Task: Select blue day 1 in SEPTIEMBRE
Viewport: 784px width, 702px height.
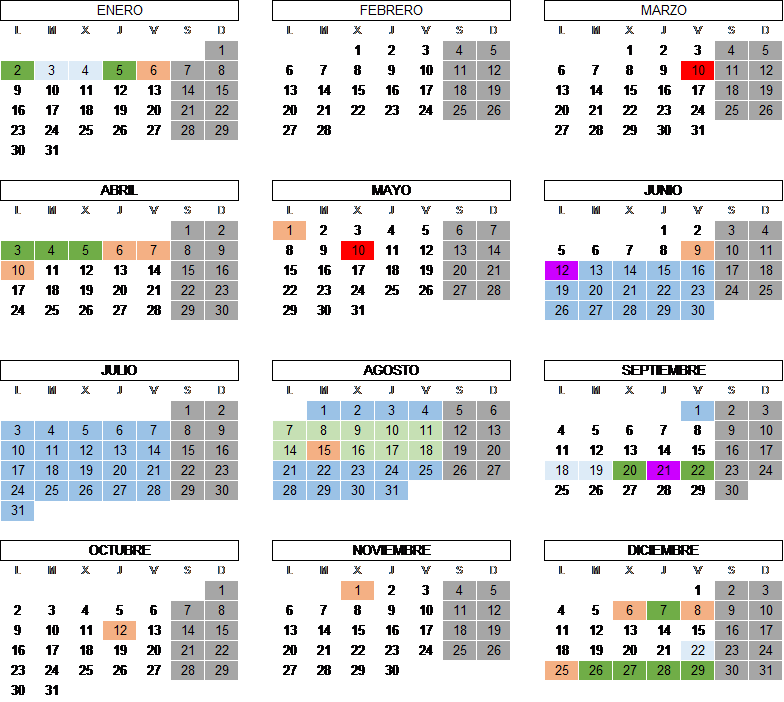Action: tap(698, 410)
